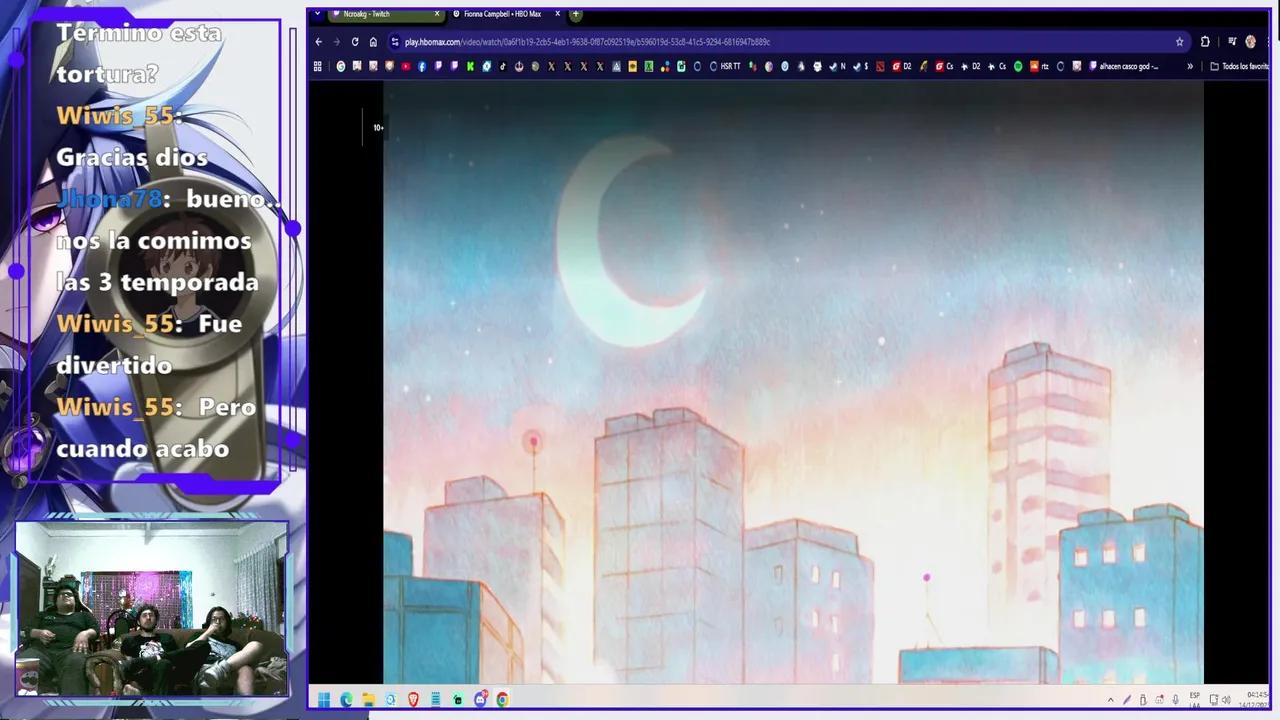Screen dimensions: 1280x720
Task: Open the YouTube bookmark icon
Action: 404,66
